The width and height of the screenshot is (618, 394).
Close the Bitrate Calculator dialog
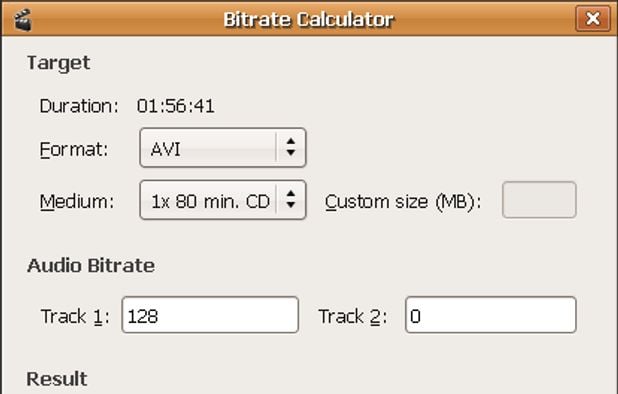pos(592,19)
